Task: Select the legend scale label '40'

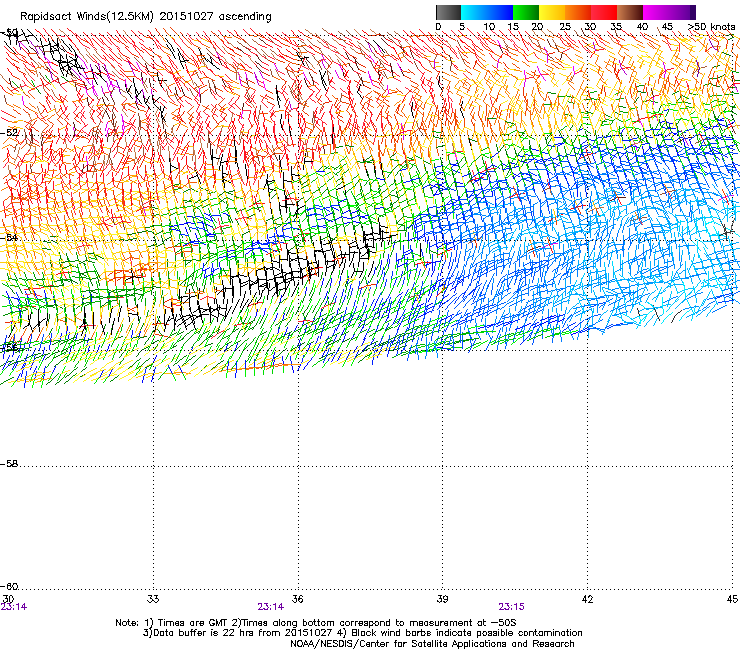Action: [642, 26]
